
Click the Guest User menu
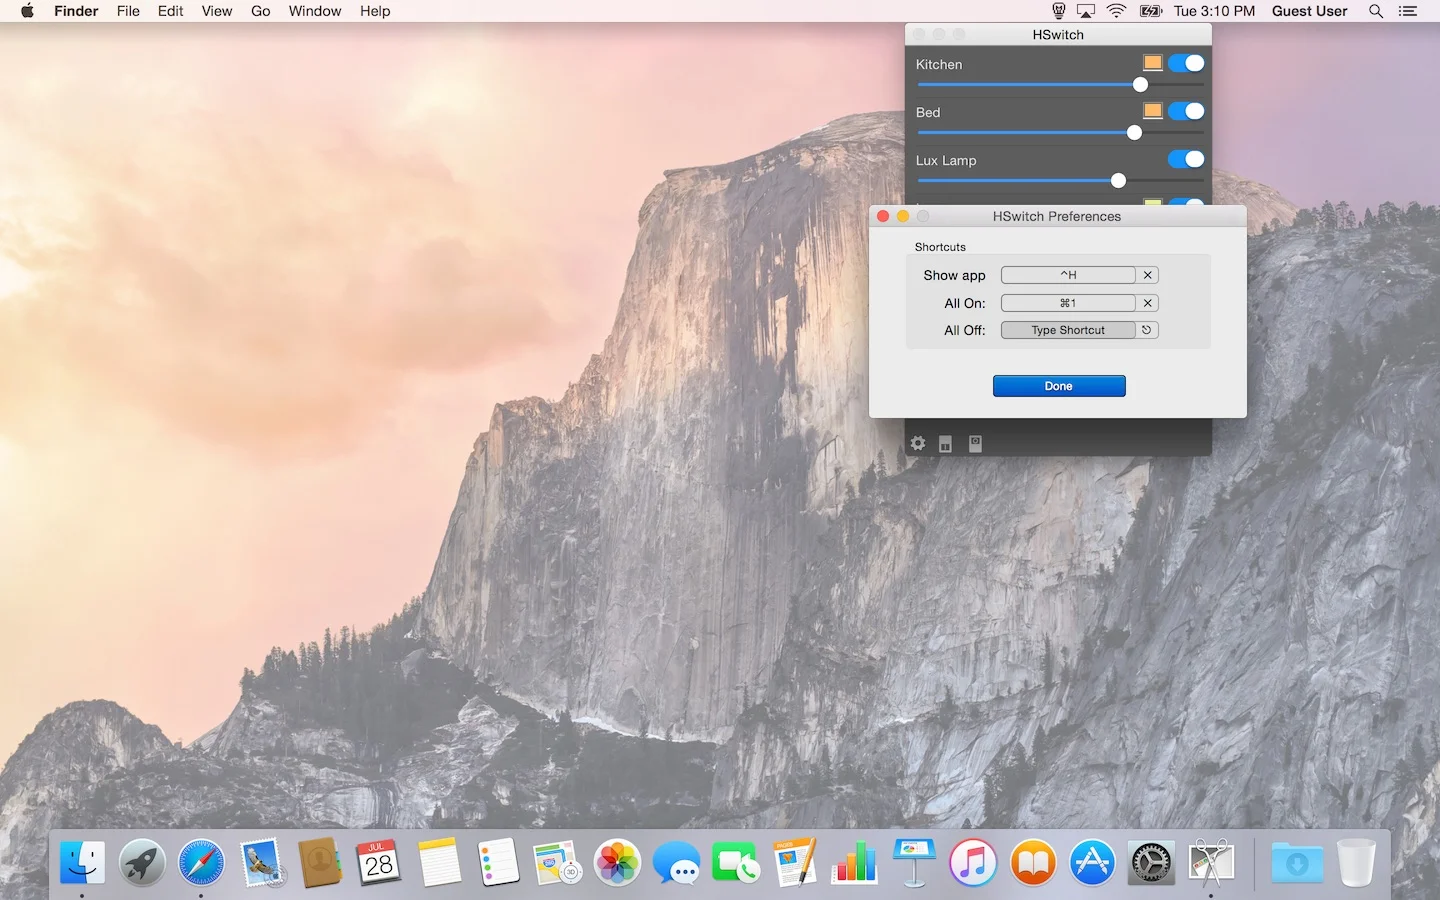(x=1309, y=11)
